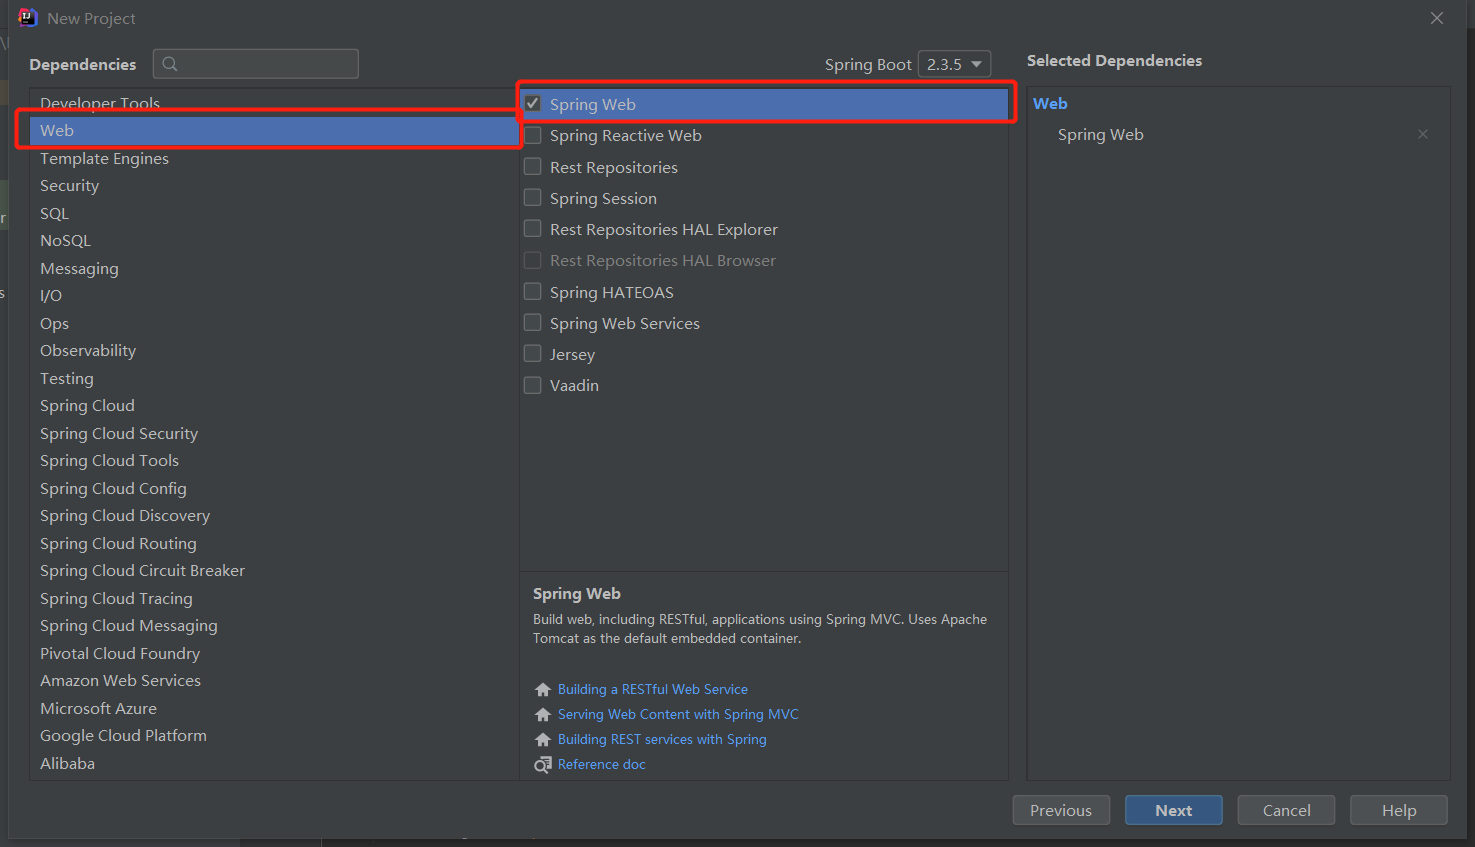Select the Messaging category
The height and width of the screenshot is (847, 1475).
pos(274,268)
